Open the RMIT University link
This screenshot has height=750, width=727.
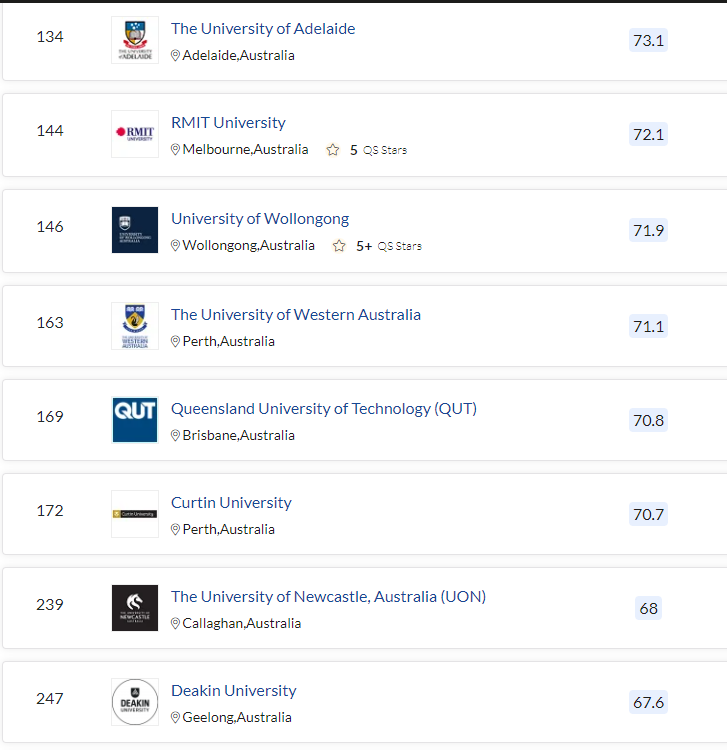tap(228, 122)
